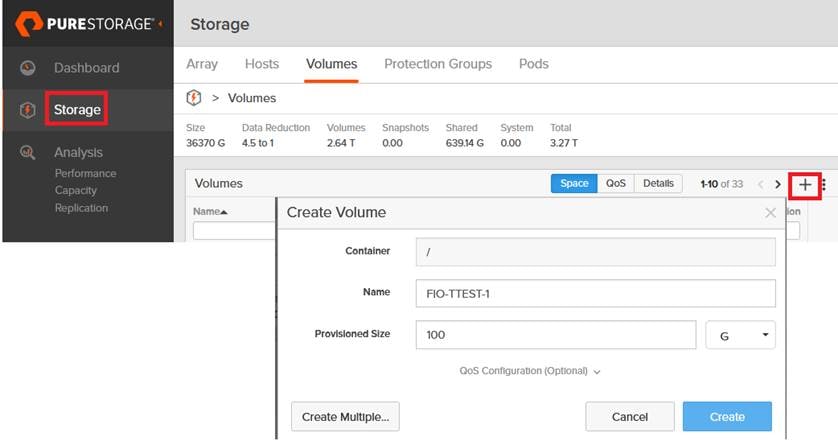The image size is (838, 441).
Task: Click the Analysis magnifier icon
Action: (28, 152)
